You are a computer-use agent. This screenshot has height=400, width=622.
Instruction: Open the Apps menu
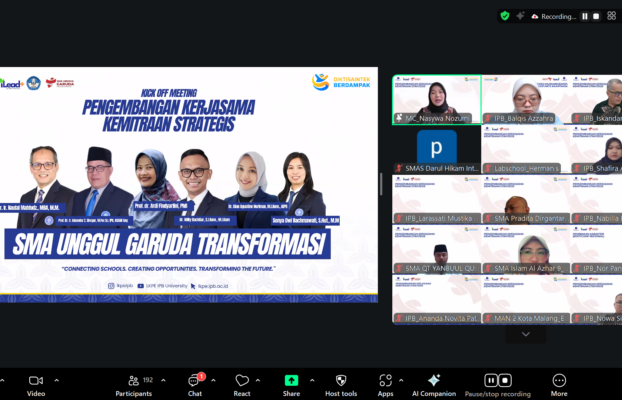(x=385, y=385)
